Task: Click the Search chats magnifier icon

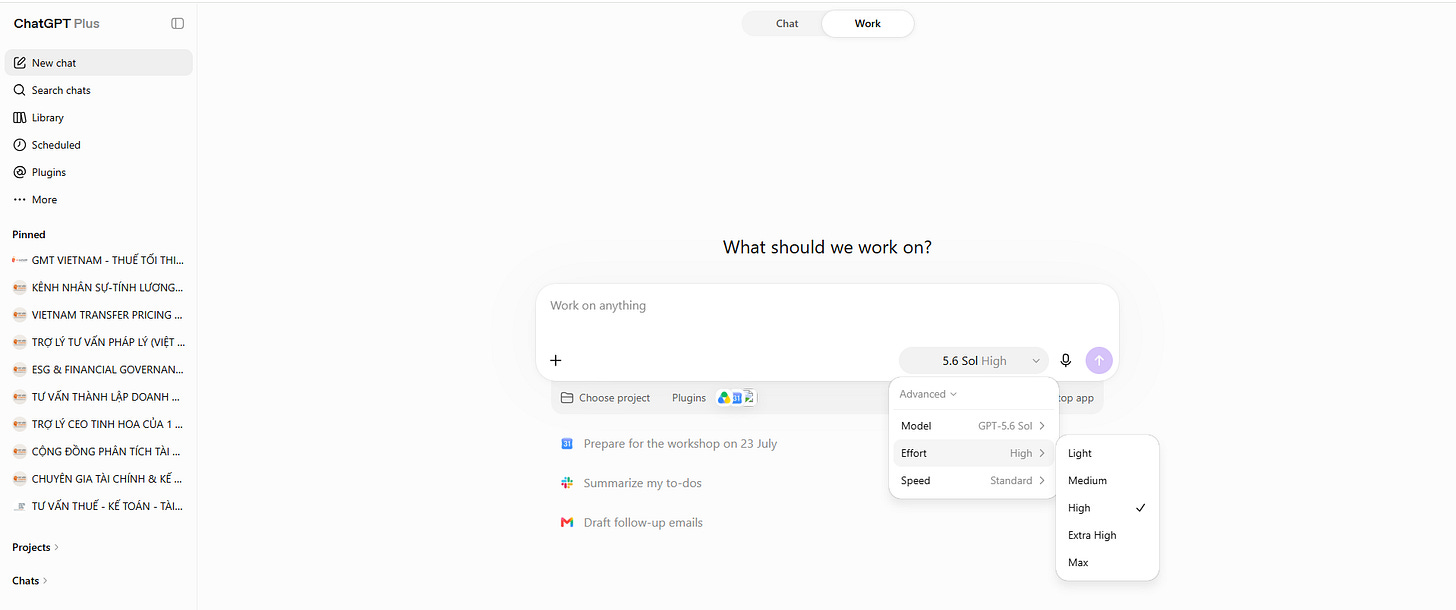Action: (20, 90)
